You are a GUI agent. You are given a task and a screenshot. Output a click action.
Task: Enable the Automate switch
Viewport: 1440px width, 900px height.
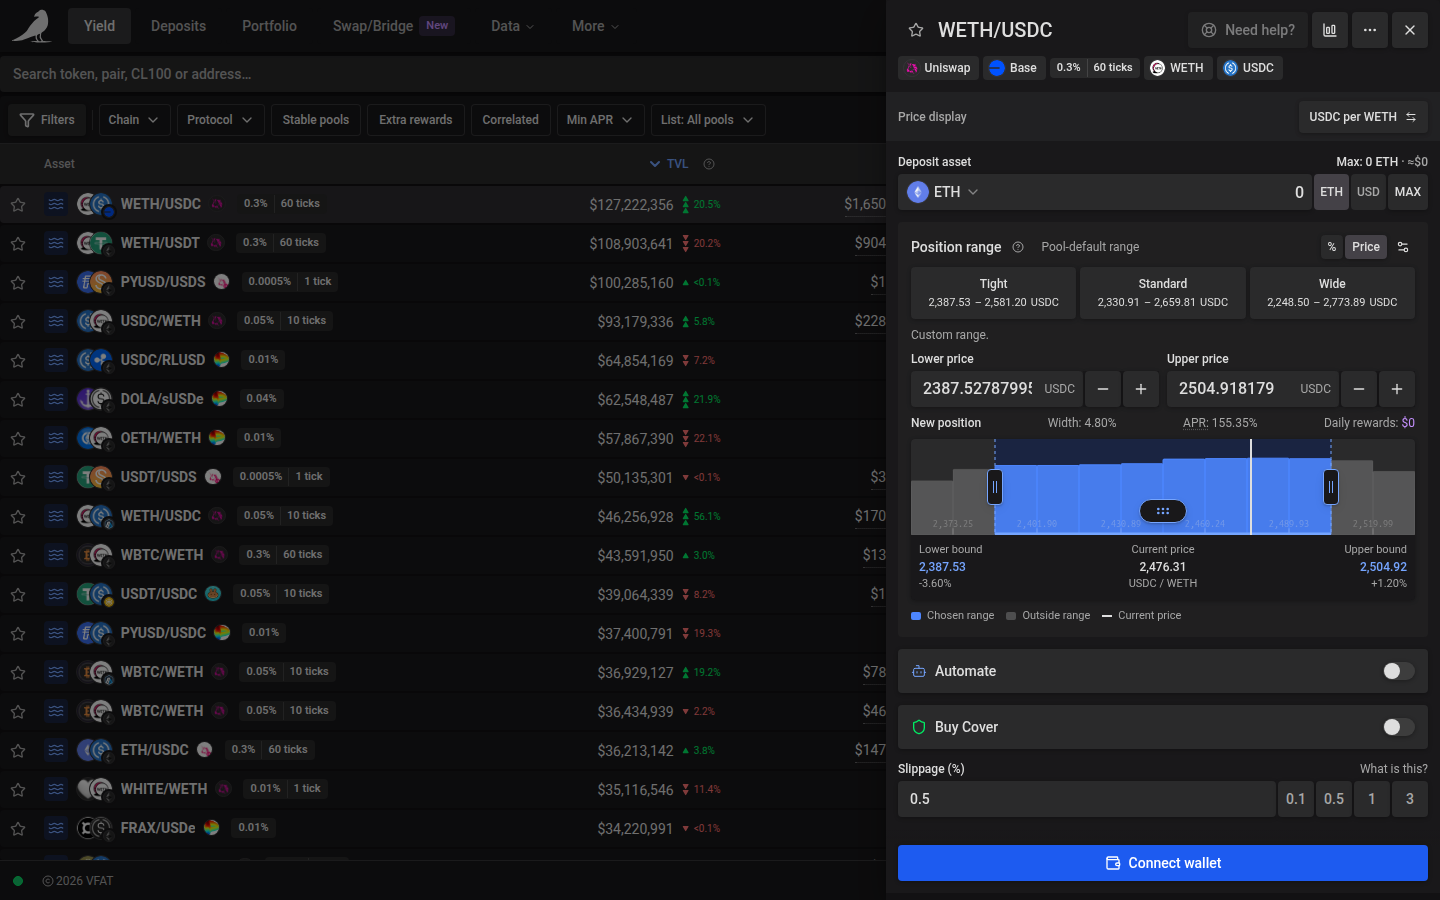1398,671
